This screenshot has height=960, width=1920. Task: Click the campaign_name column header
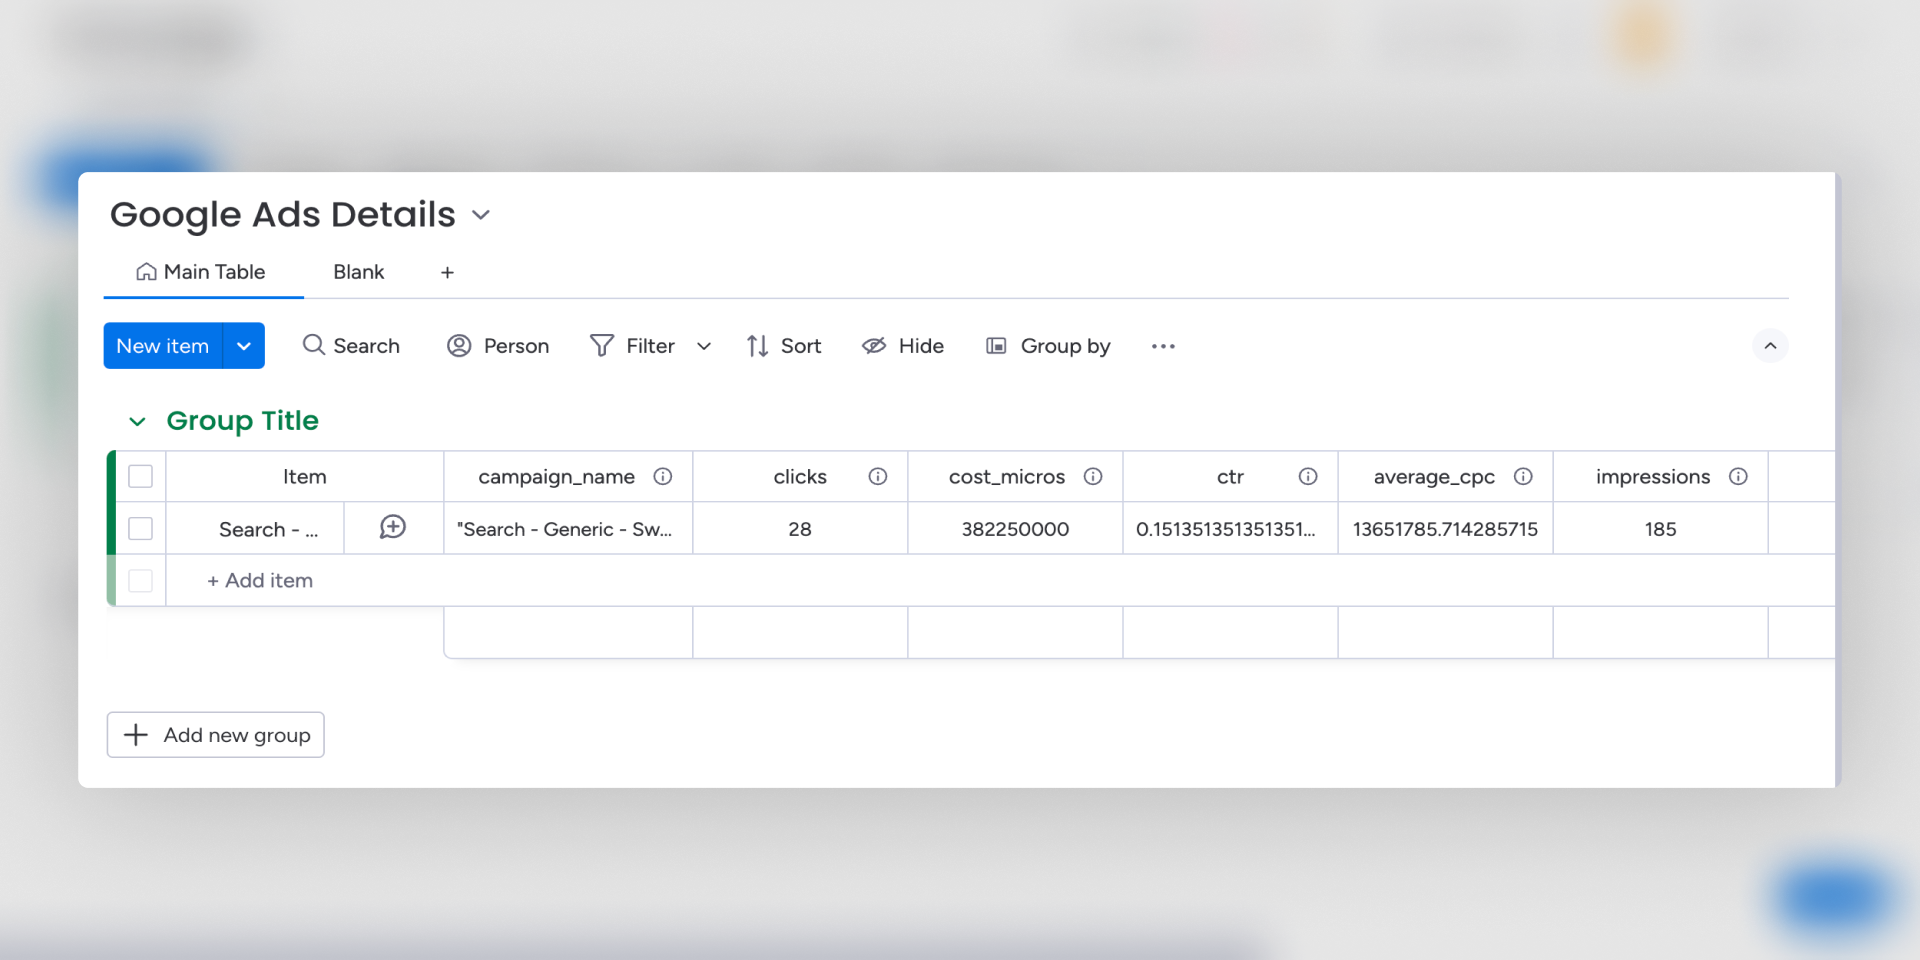click(568, 476)
